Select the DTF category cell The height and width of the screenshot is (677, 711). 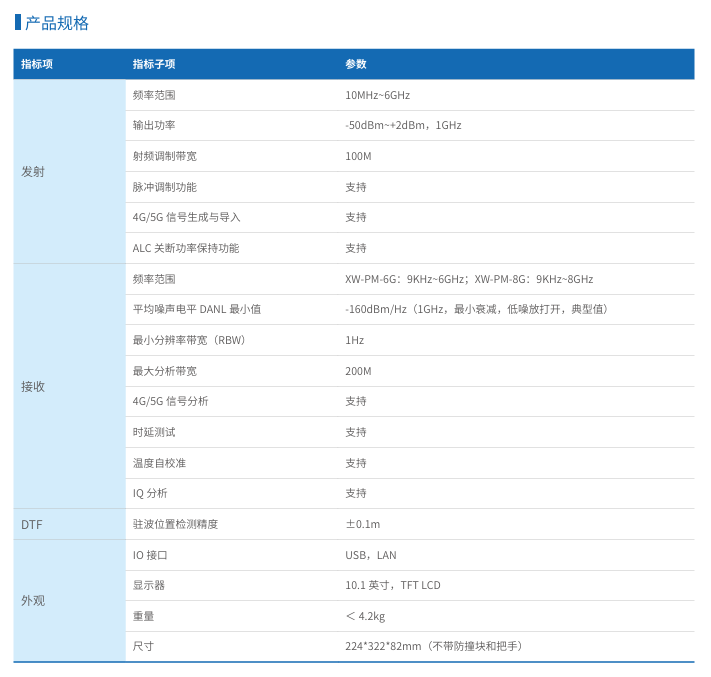(x=32, y=524)
